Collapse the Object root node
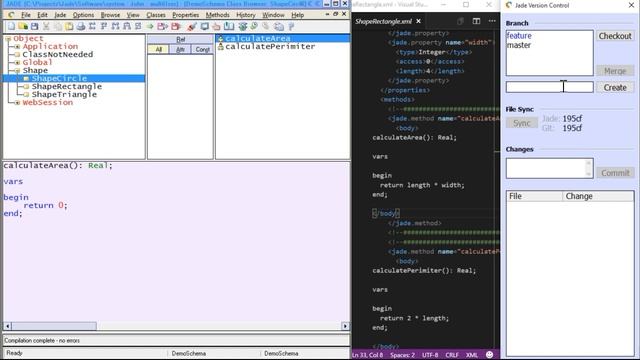 (8, 39)
